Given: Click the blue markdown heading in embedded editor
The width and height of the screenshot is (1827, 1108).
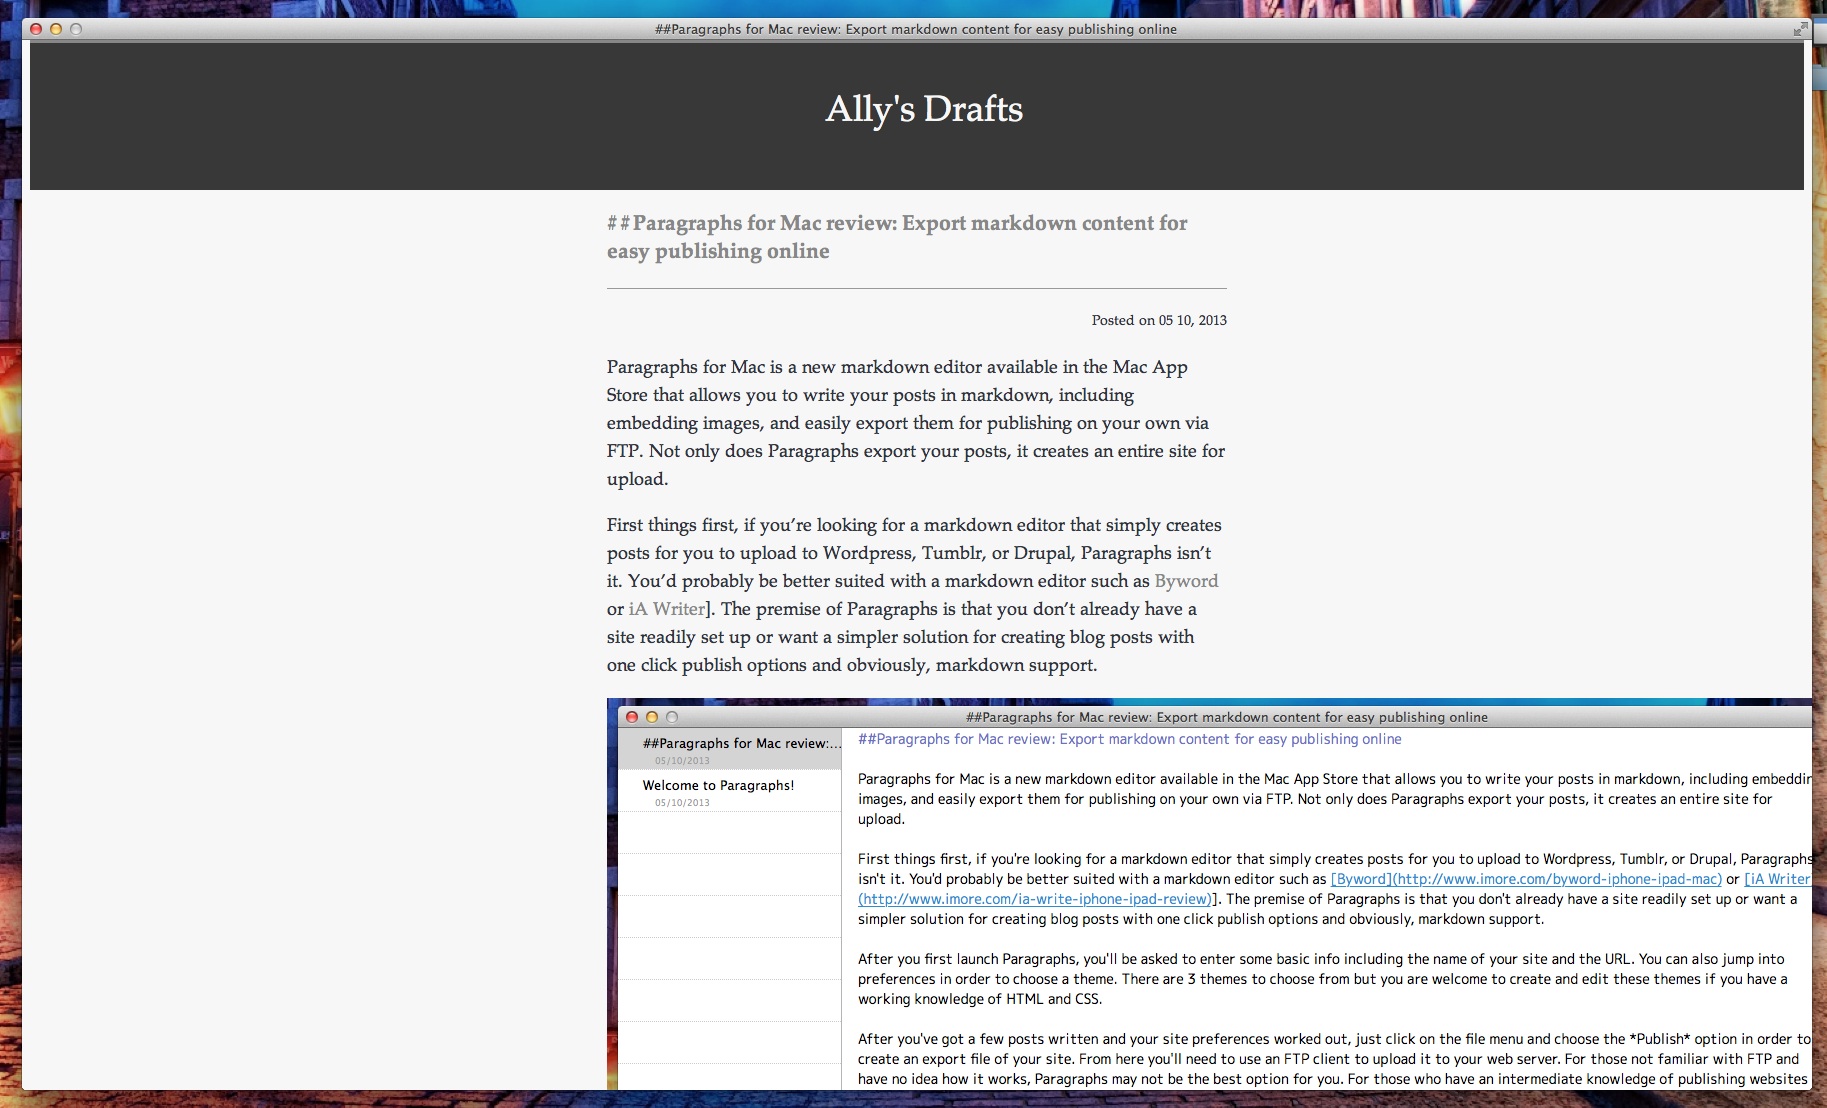Looking at the screenshot, I should coord(1130,739).
